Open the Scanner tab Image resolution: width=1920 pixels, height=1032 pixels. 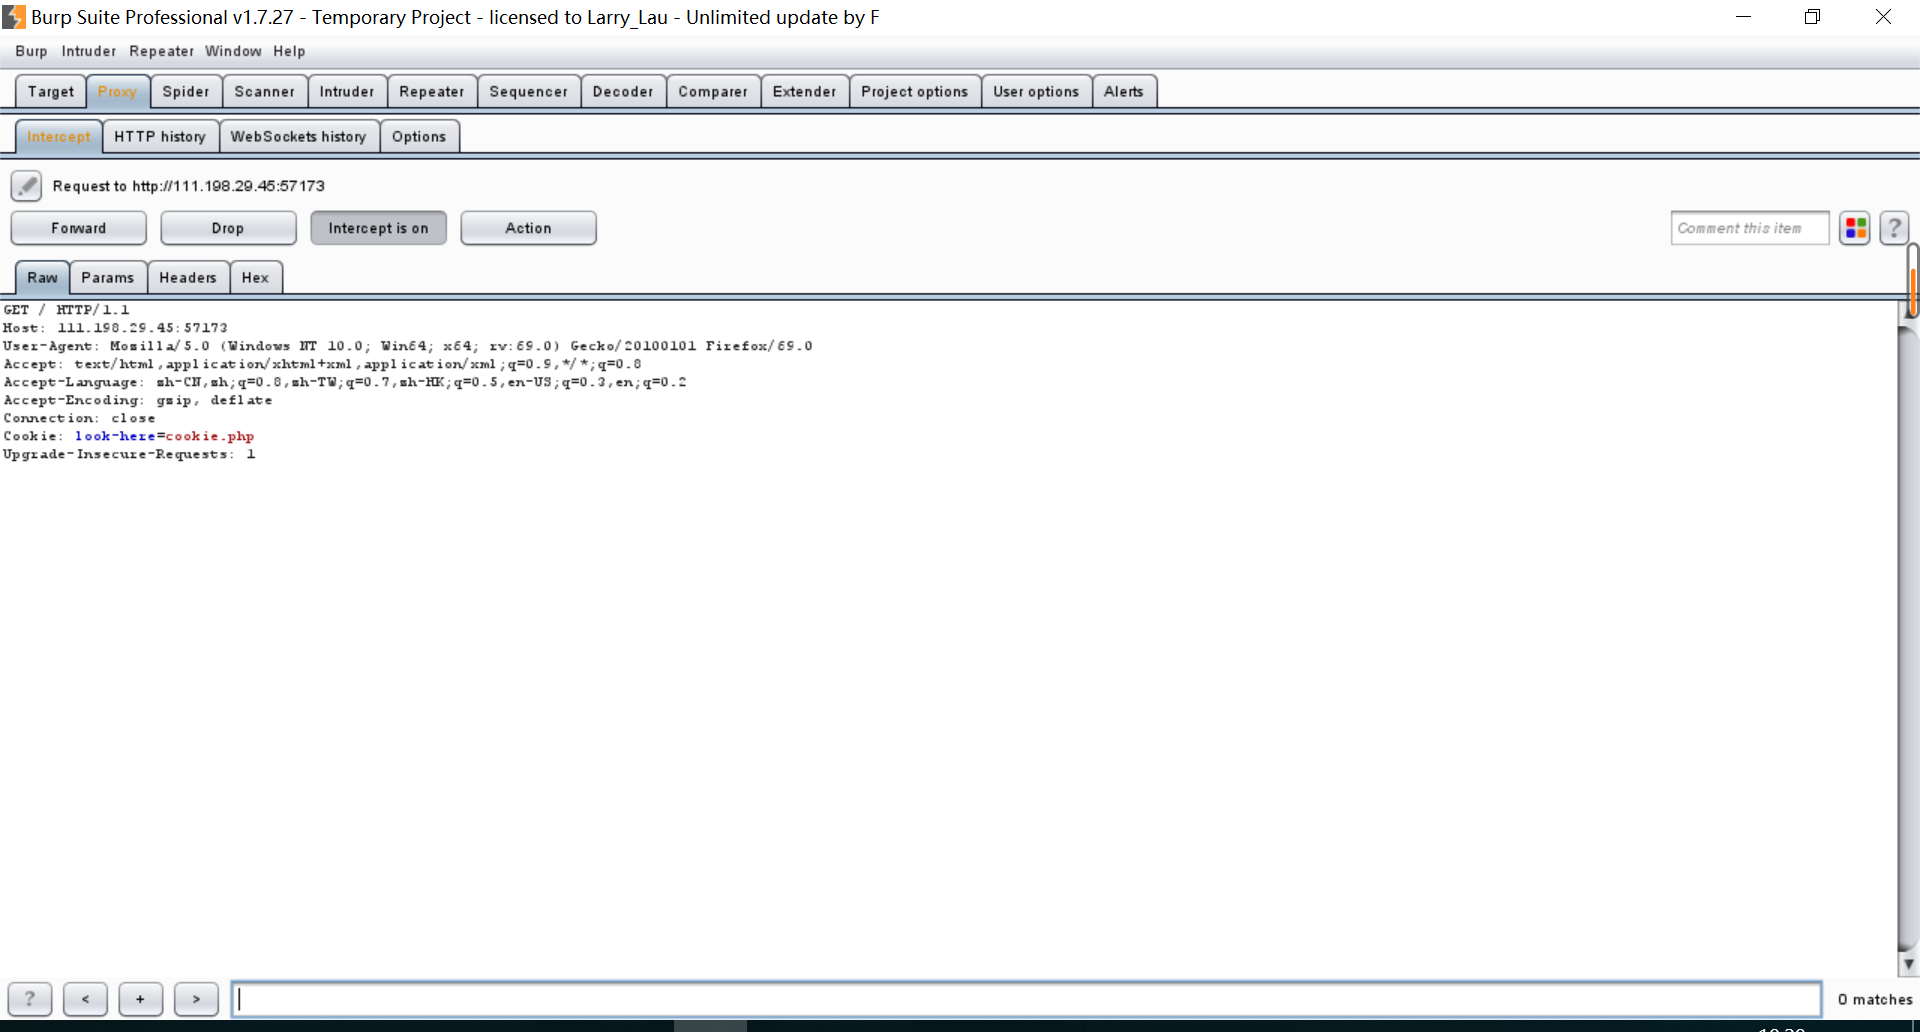[265, 91]
